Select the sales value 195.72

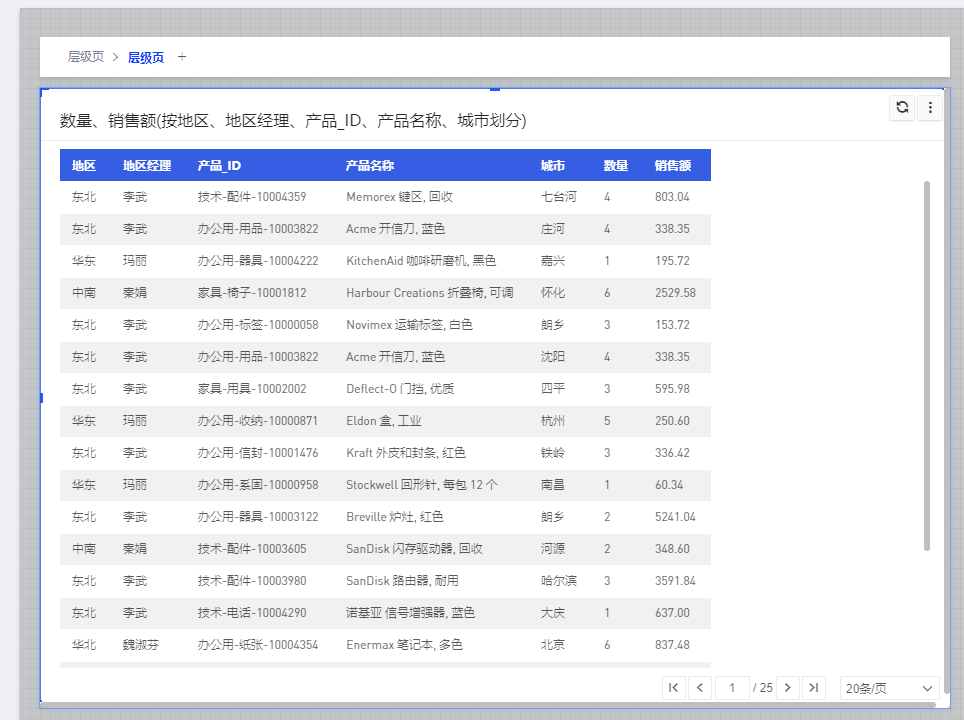(672, 261)
